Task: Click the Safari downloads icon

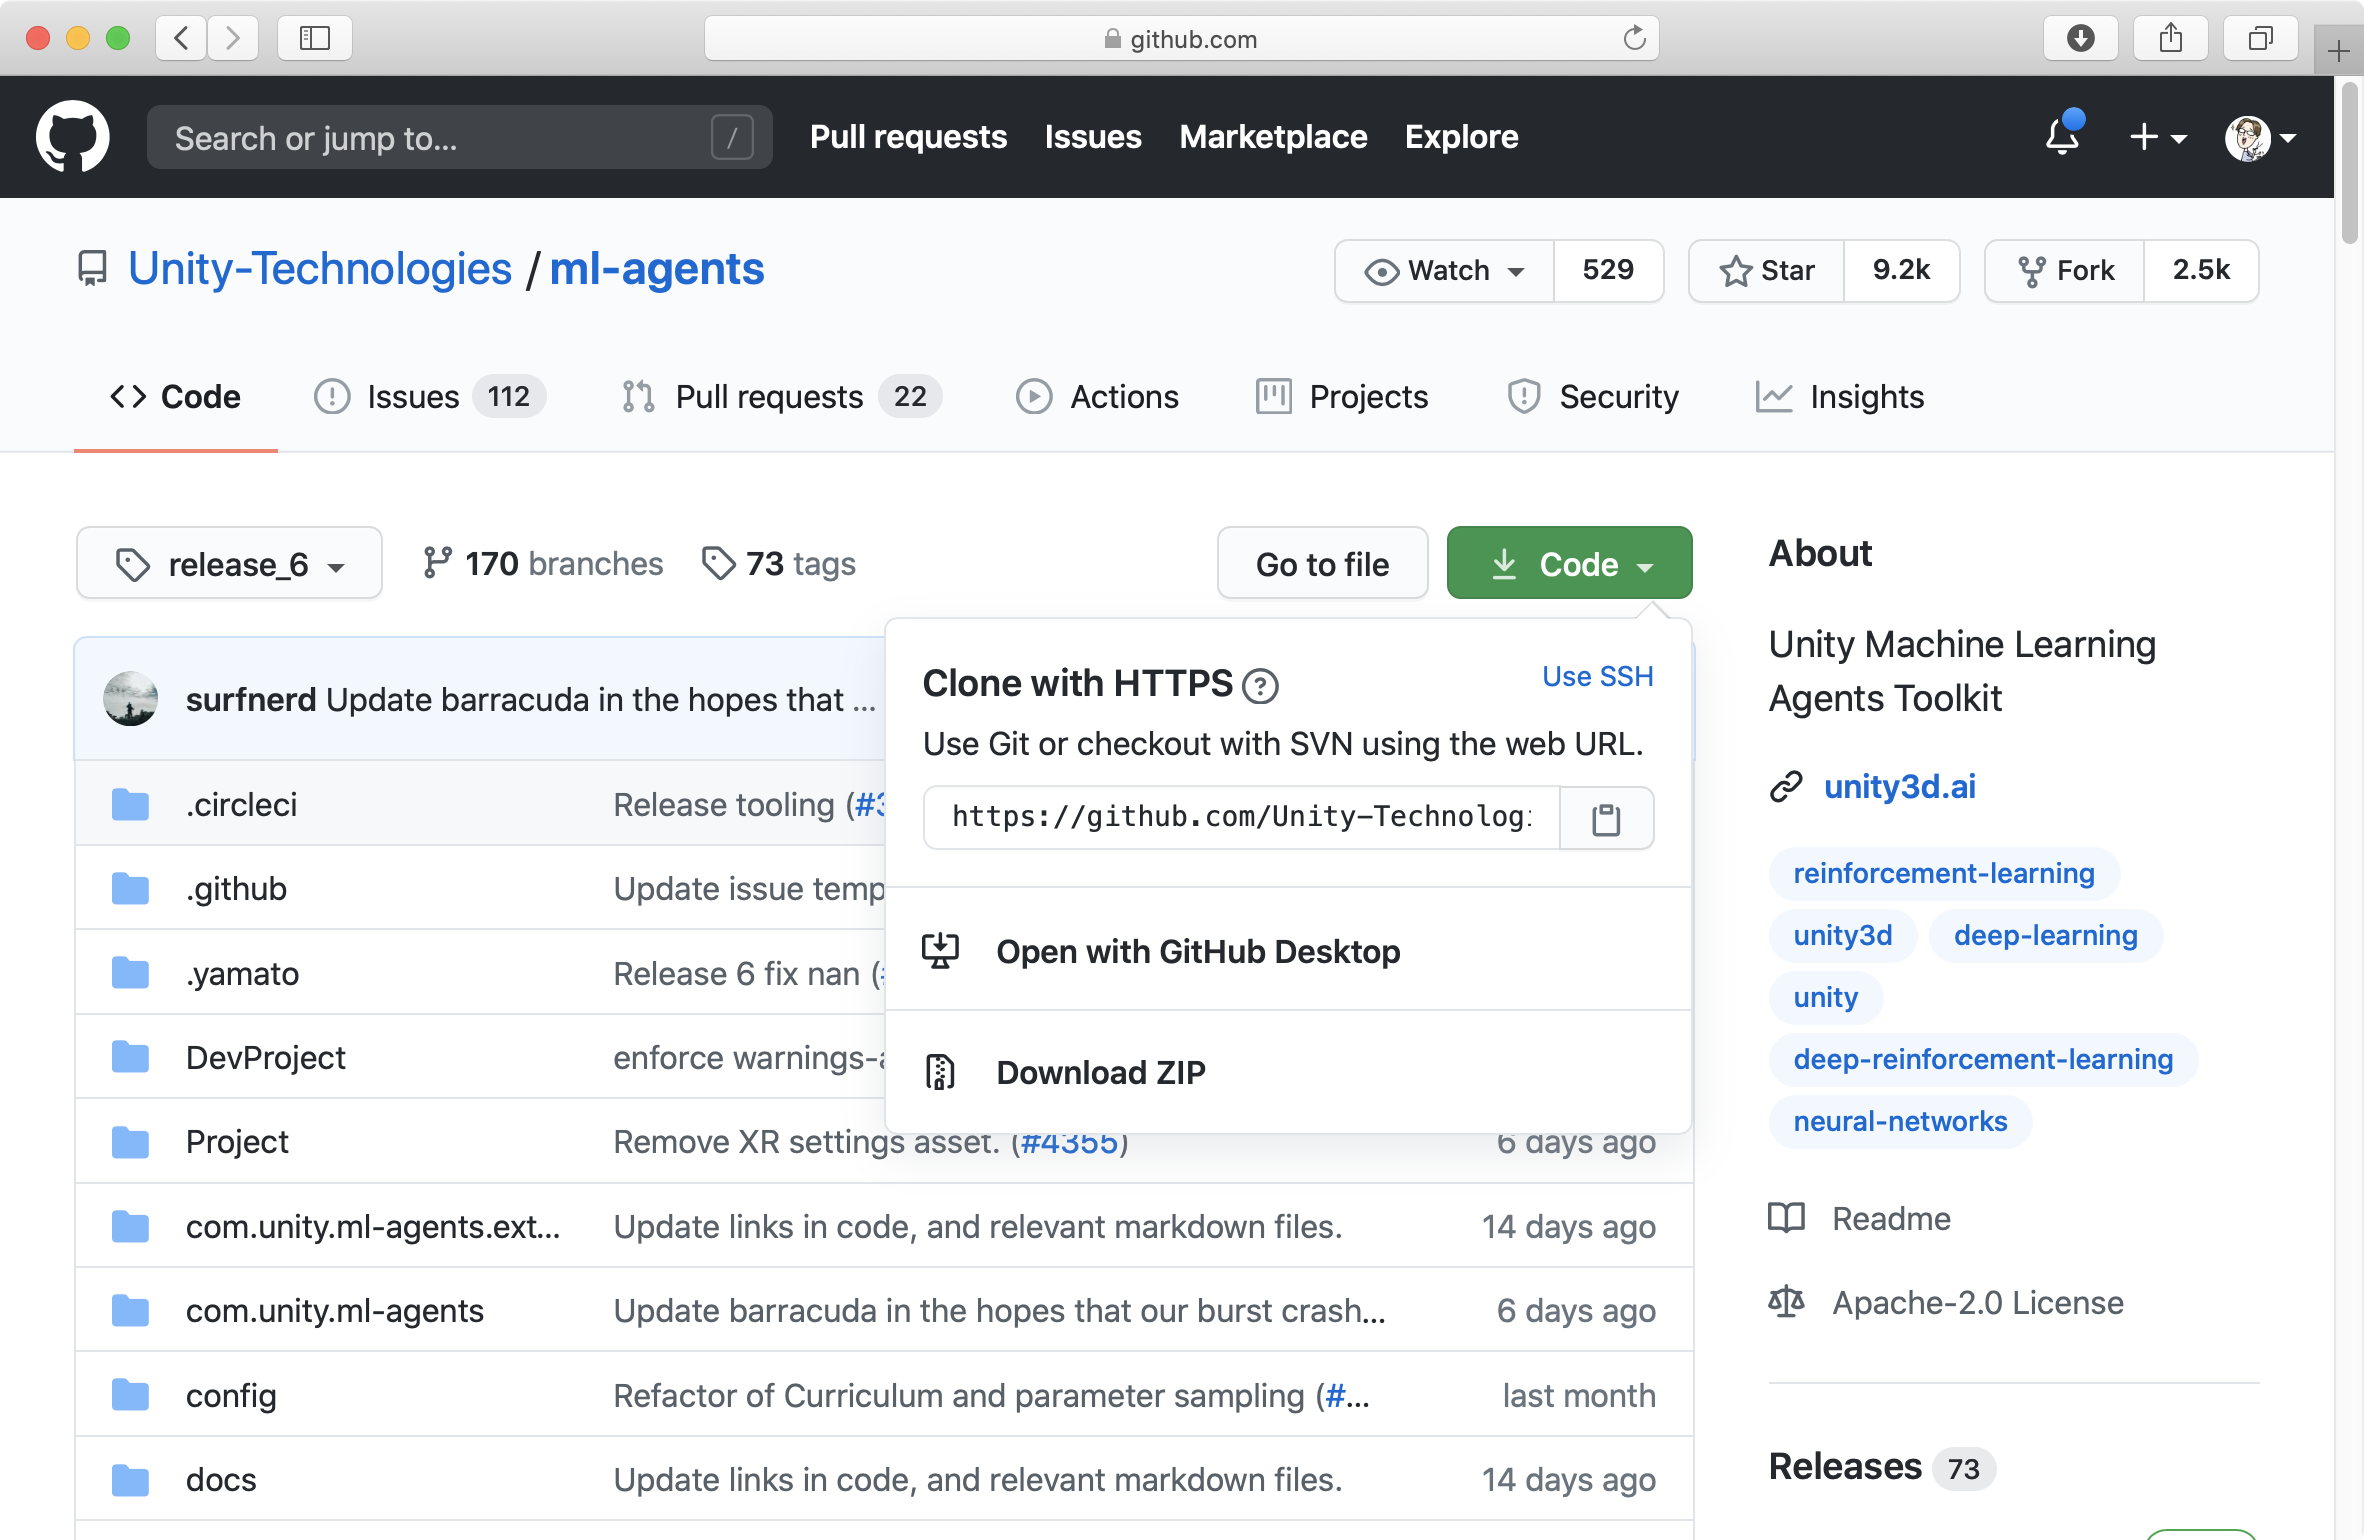Action: tap(2080, 39)
